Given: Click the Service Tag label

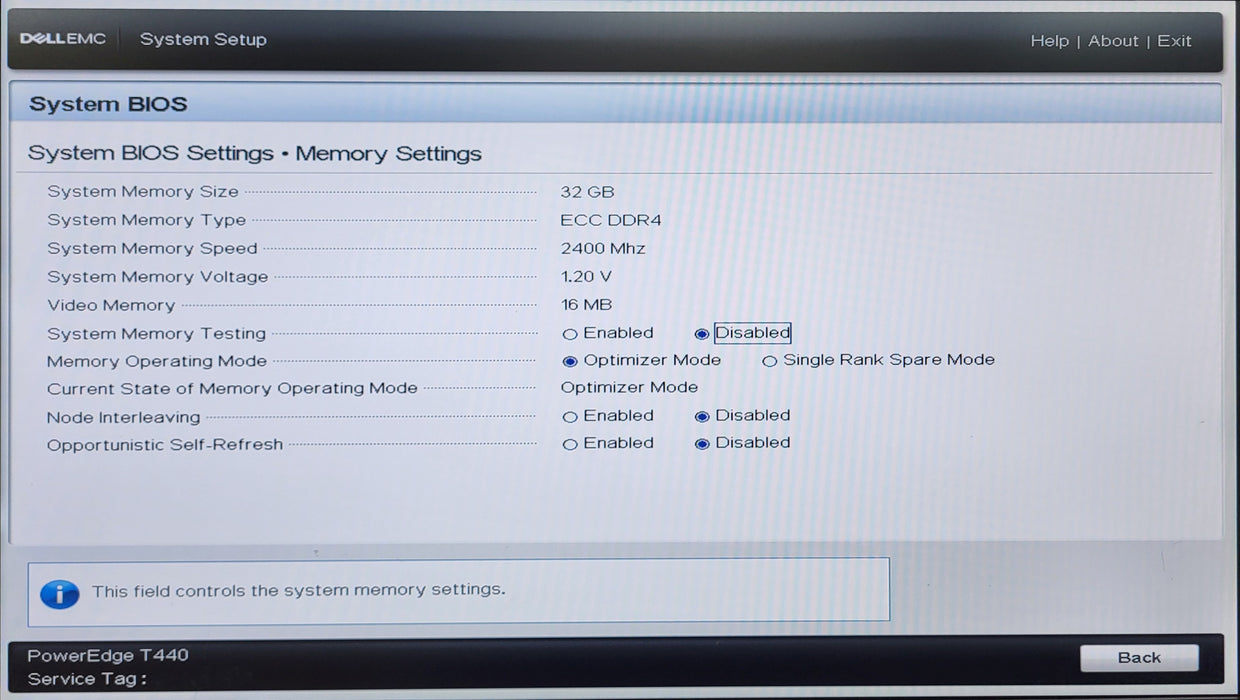Looking at the screenshot, I should tap(87, 679).
